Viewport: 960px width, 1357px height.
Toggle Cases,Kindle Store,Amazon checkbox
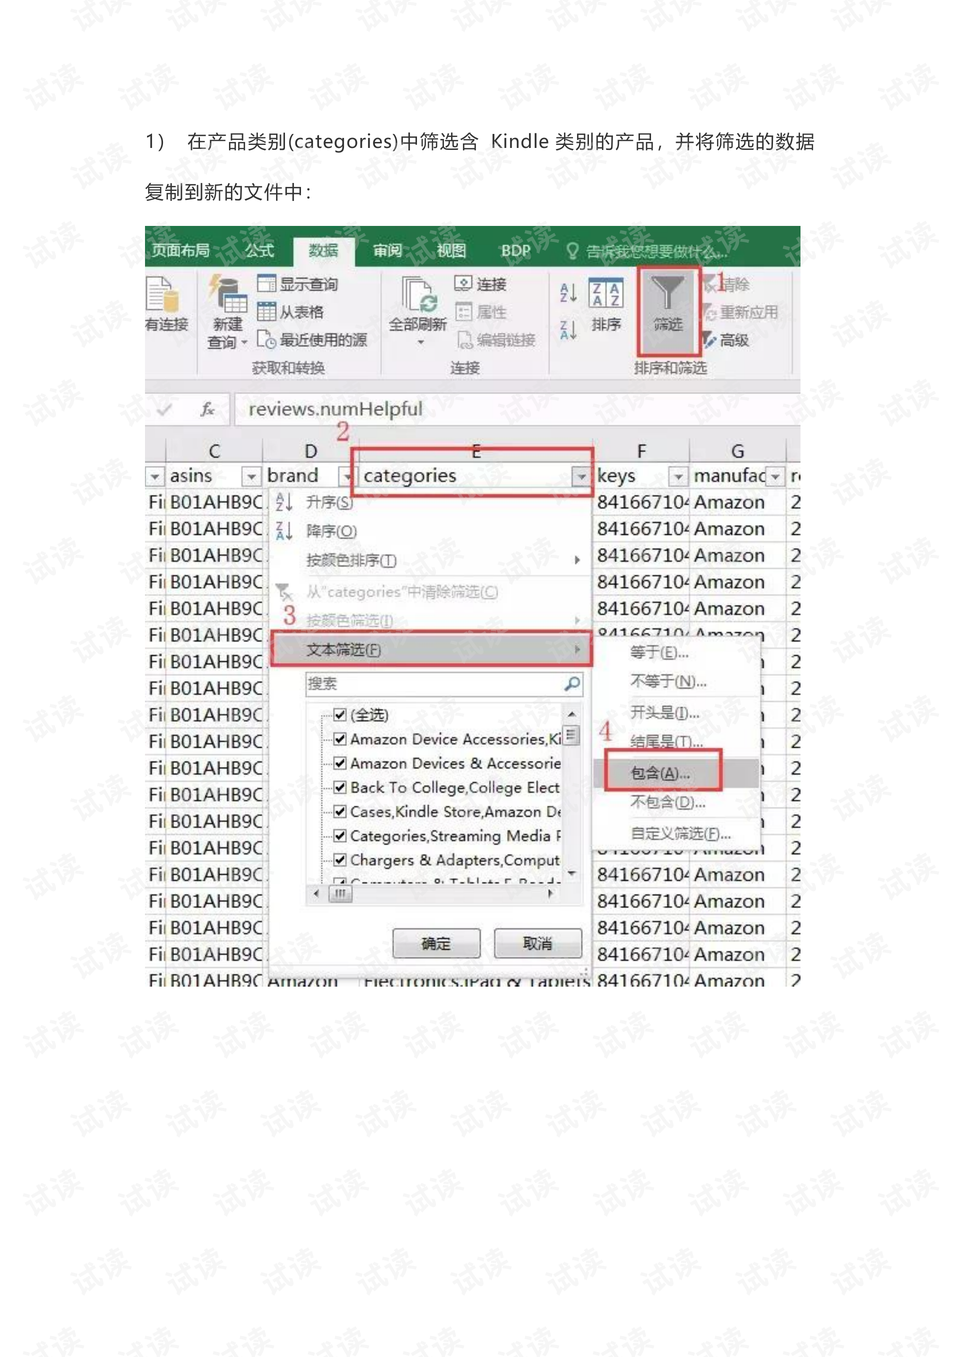tap(340, 811)
